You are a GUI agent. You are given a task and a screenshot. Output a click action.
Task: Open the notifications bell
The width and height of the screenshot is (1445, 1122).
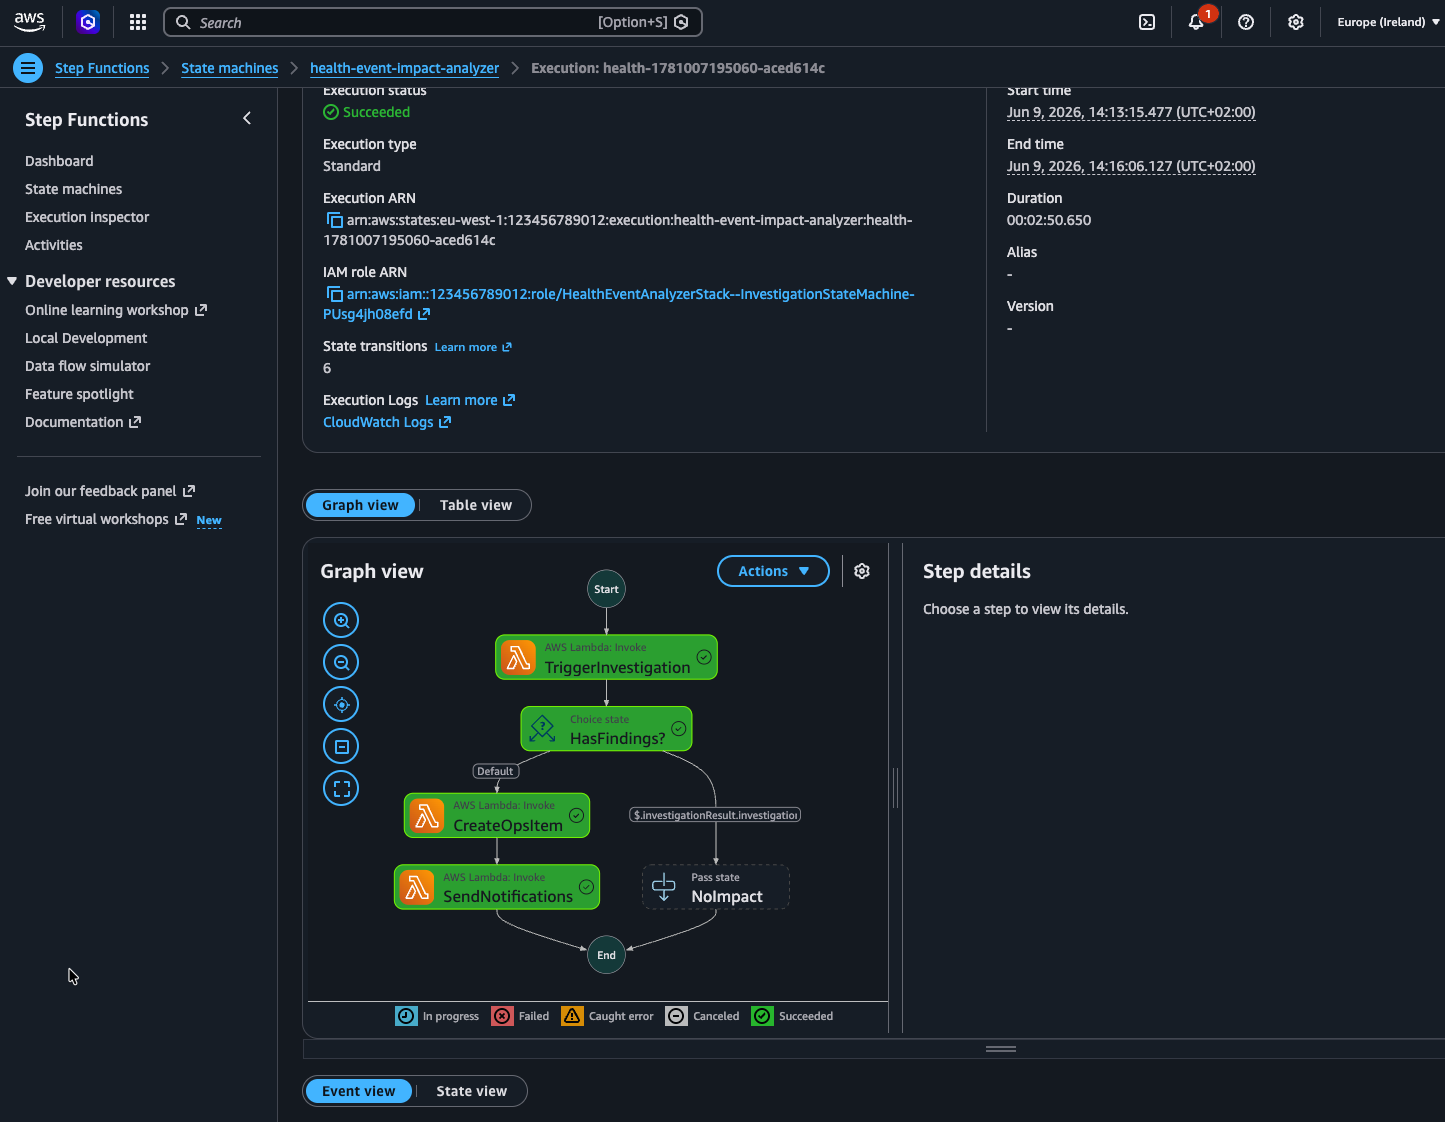[1196, 22]
